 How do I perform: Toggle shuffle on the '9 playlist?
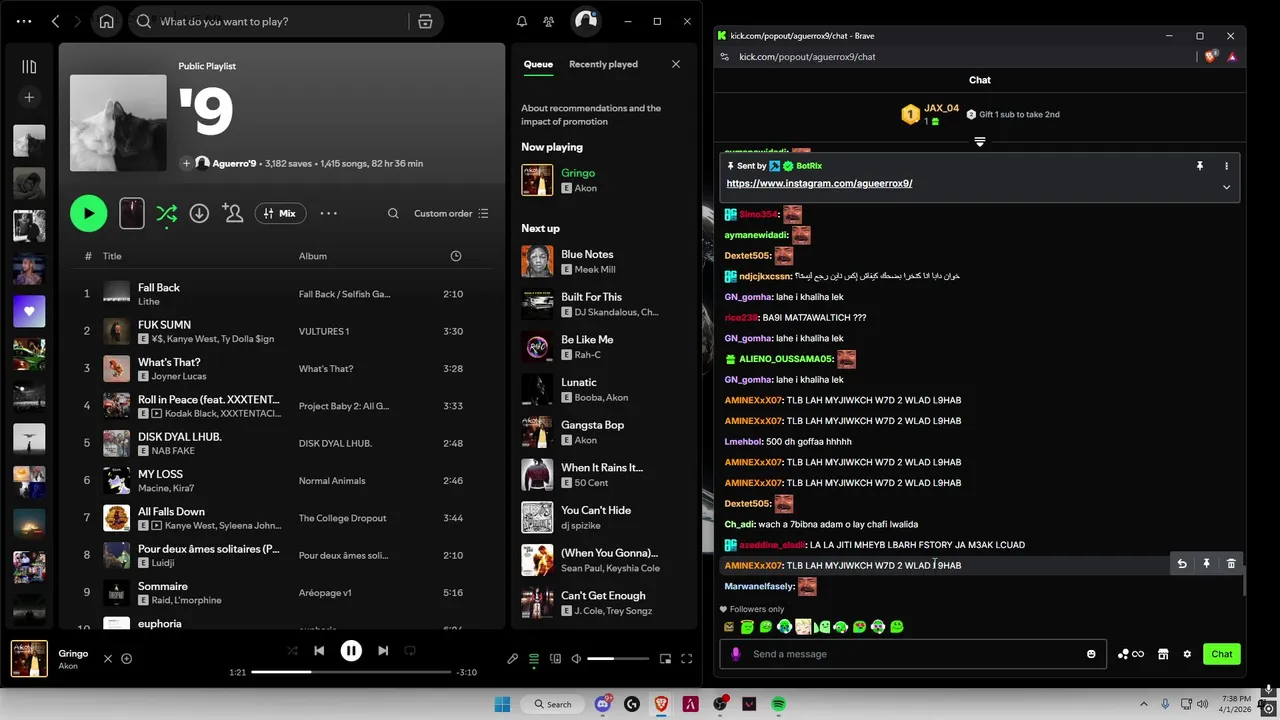coord(166,213)
